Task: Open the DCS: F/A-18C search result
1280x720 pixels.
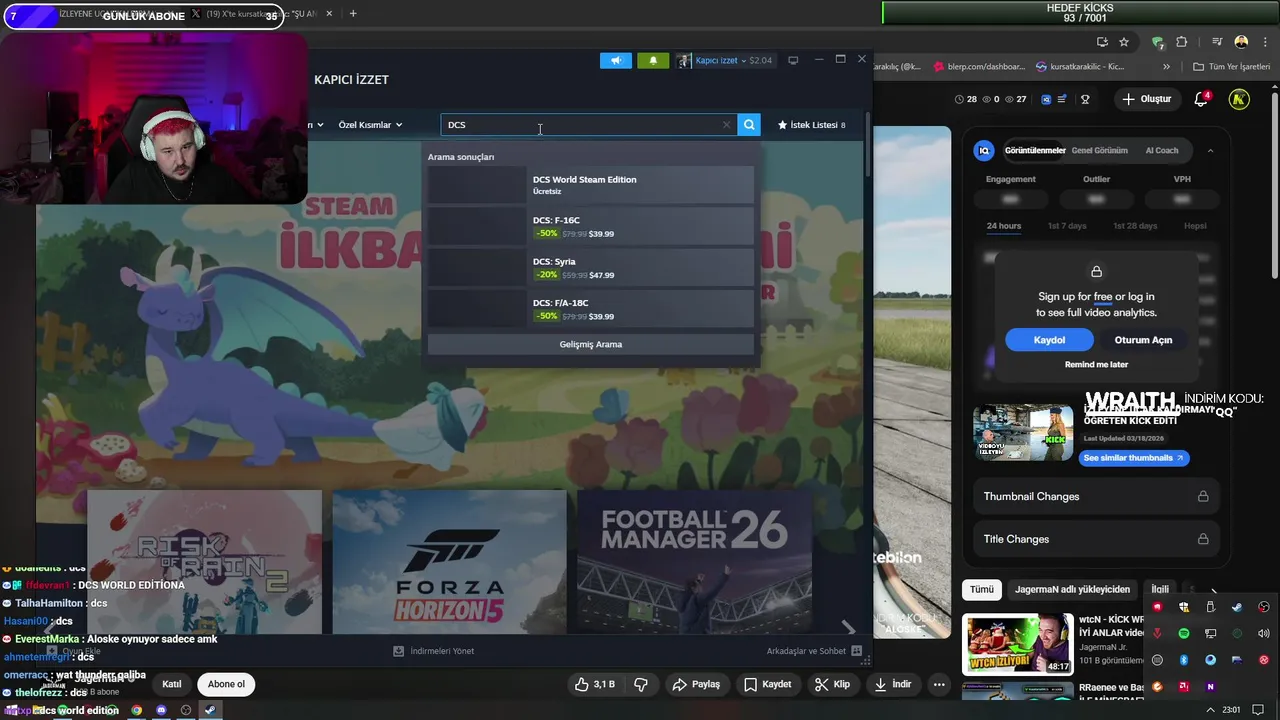Action: pyautogui.click(x=590, y=308)
